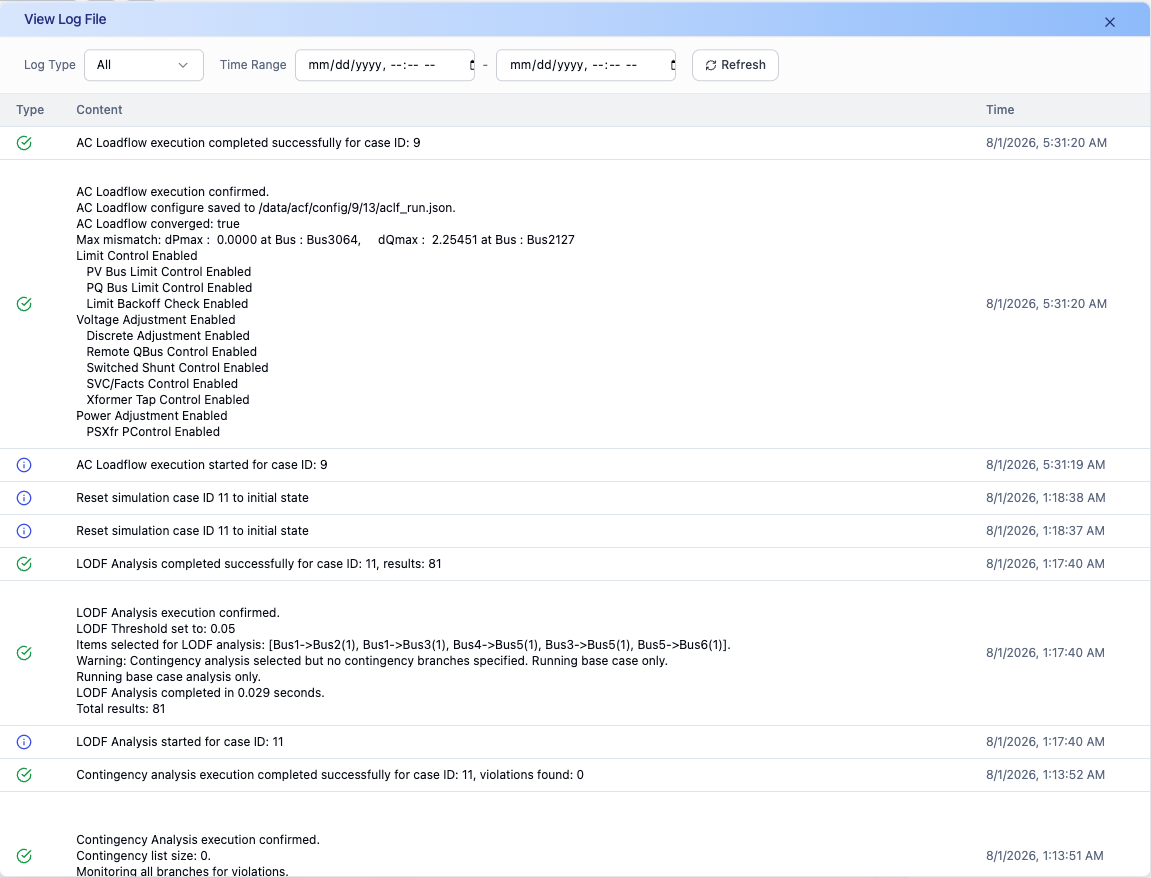
Task: Click 'Contingency list size: 0.' line
Action: tap(143, 856)
